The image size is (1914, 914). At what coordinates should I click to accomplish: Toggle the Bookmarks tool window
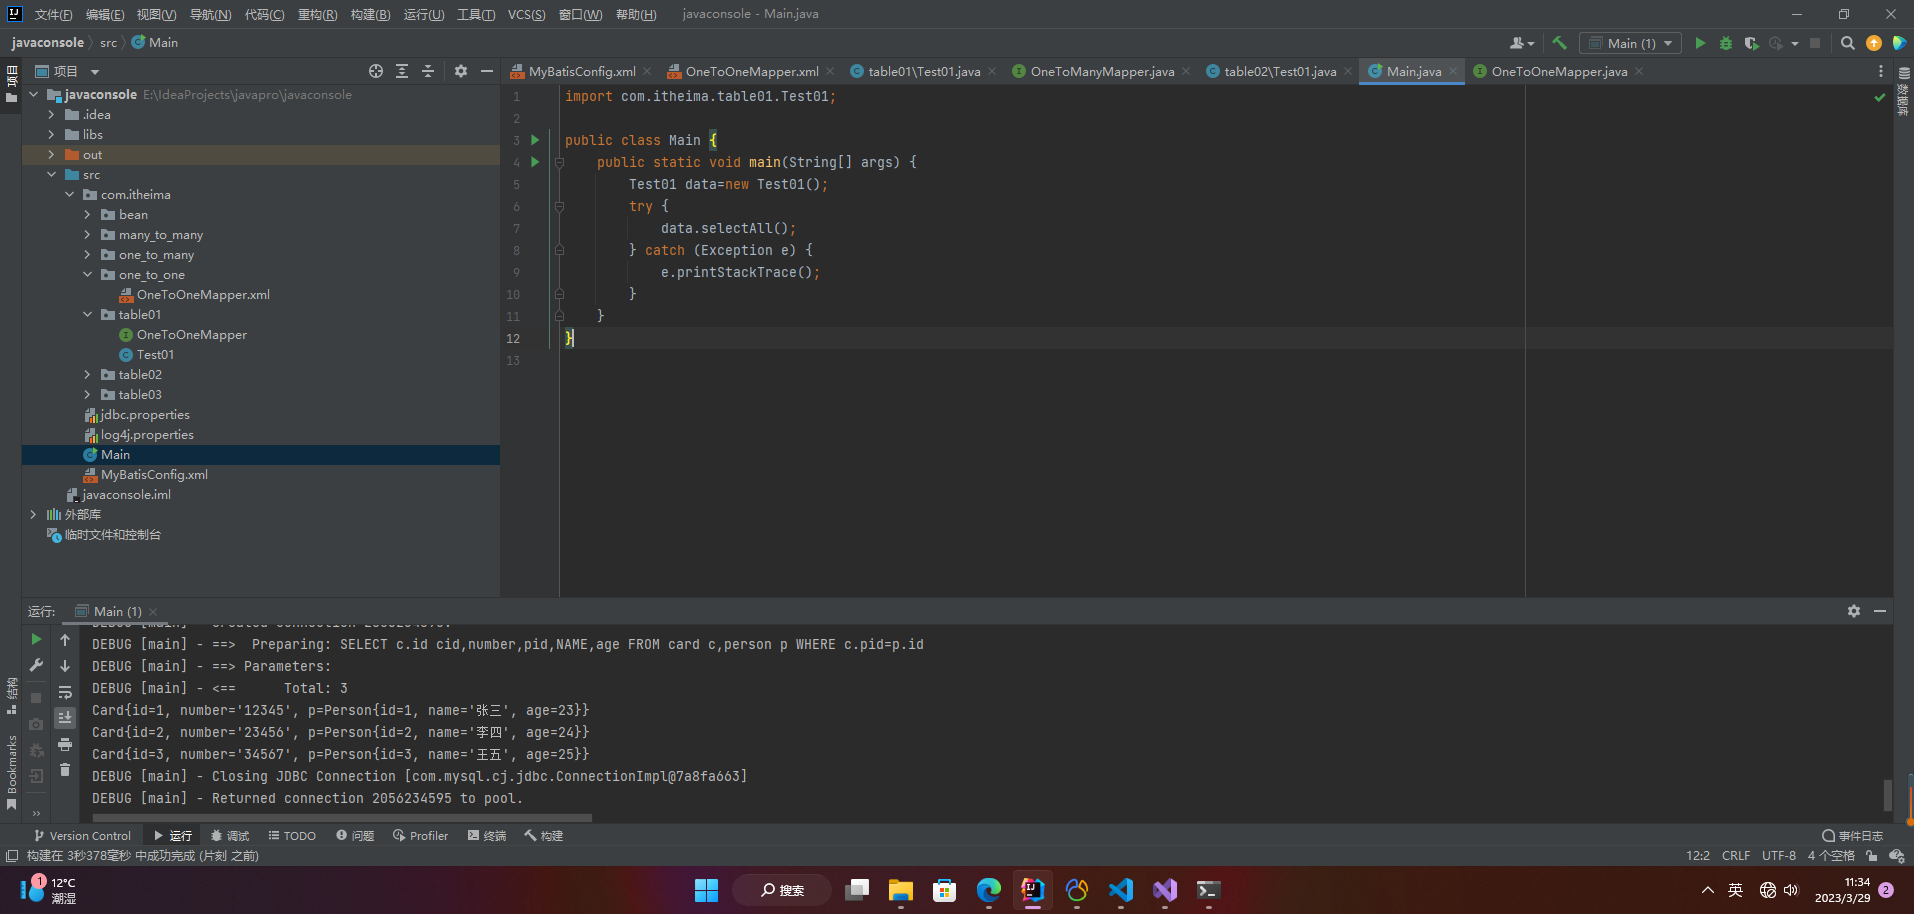click(12, 772)
